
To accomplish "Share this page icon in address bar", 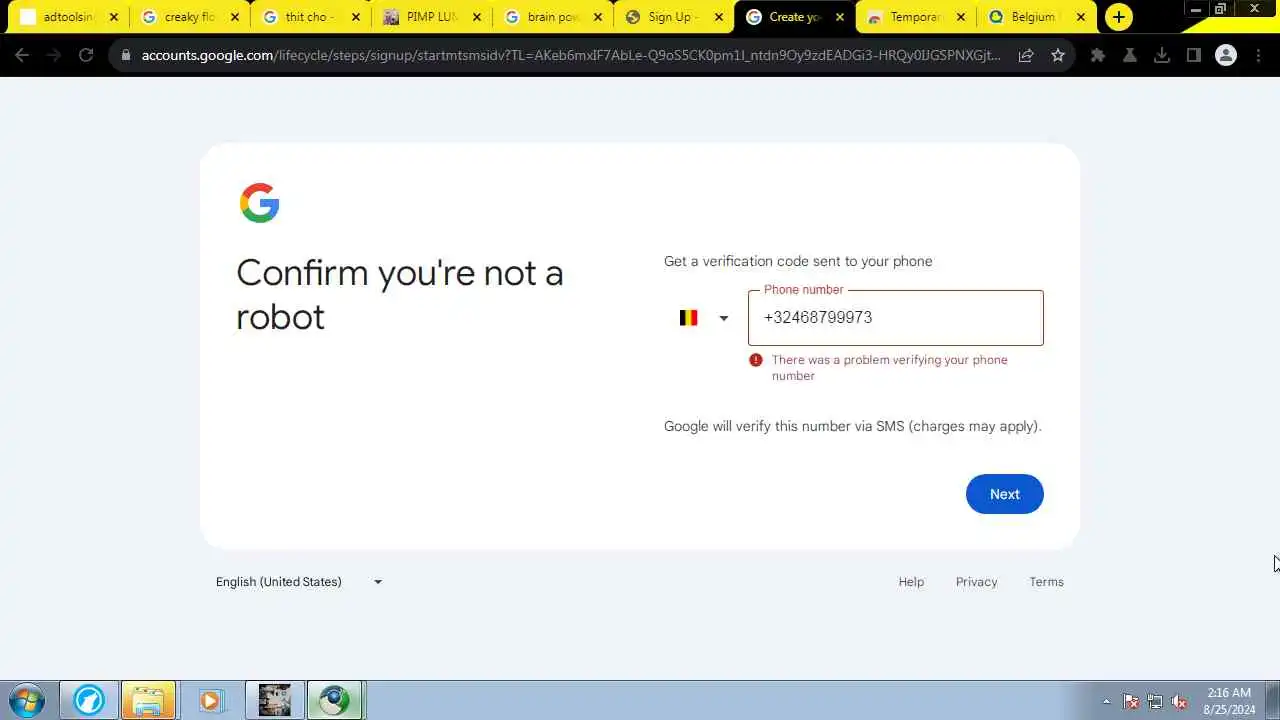I will pyautogui.click(x=1026, y=56).
